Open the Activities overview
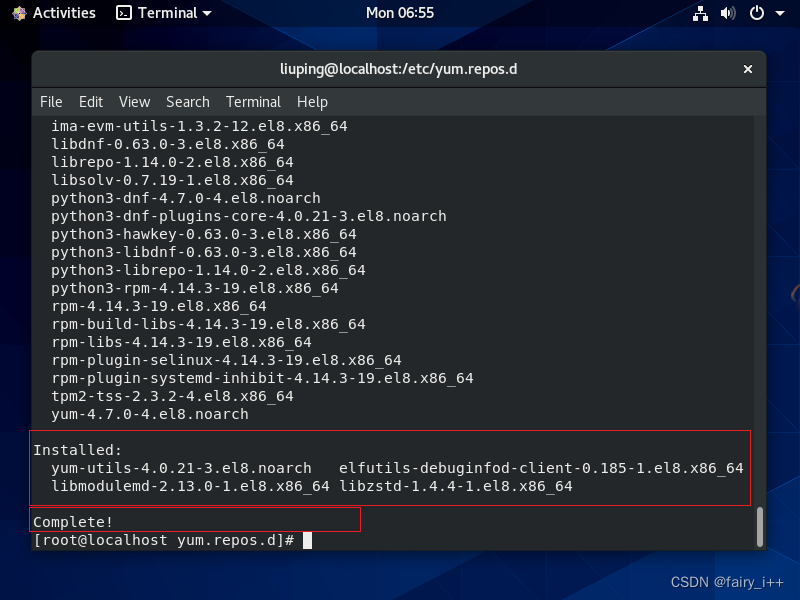This screenshot has height=600, width=800. 62,13
